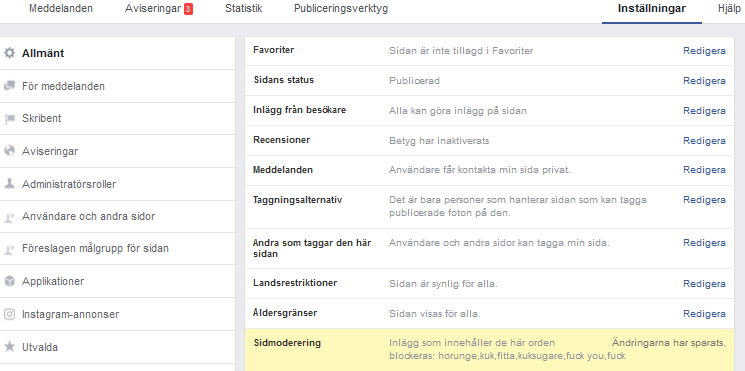The image size is (745, 371).
Task: Switch to the Statistik tab
Action: tap(243, 9)
